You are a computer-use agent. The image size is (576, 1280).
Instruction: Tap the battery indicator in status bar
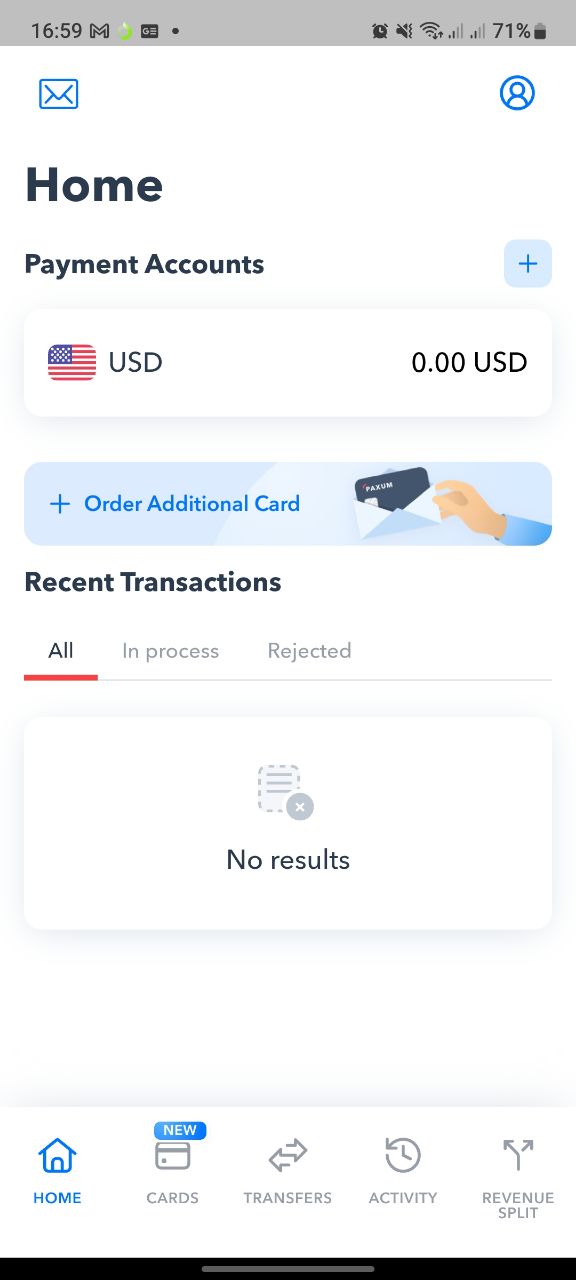pos(541,31)
